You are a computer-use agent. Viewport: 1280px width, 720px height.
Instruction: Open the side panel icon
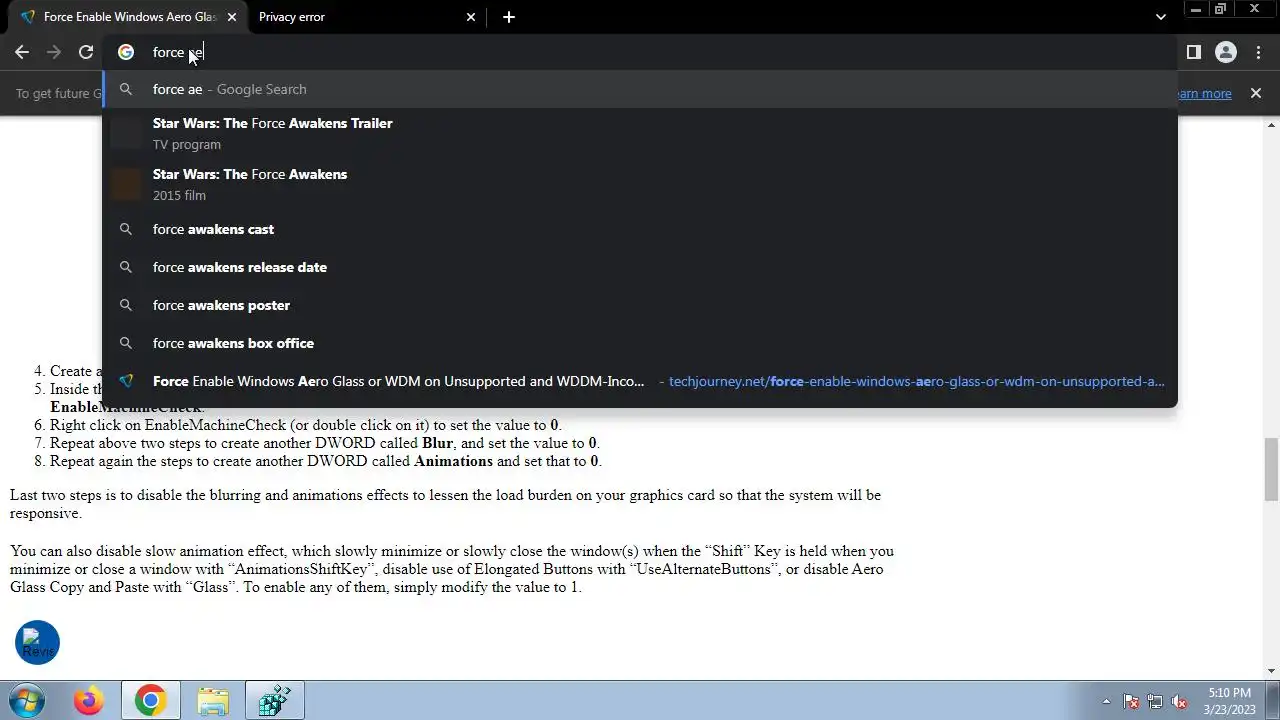pyautogui.click(x=1193, y=52)
